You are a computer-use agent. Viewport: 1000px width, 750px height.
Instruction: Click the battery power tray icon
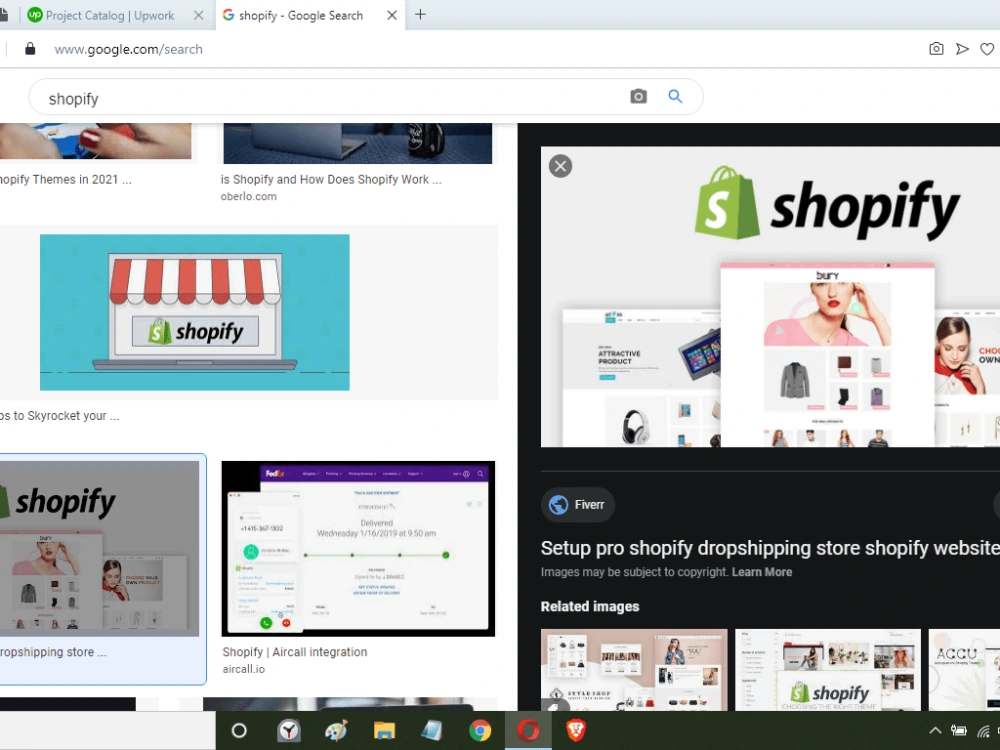pos(959,731)
